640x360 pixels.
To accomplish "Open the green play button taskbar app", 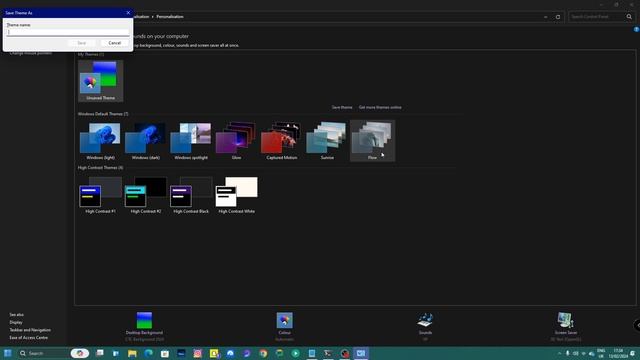I will 296,353.
